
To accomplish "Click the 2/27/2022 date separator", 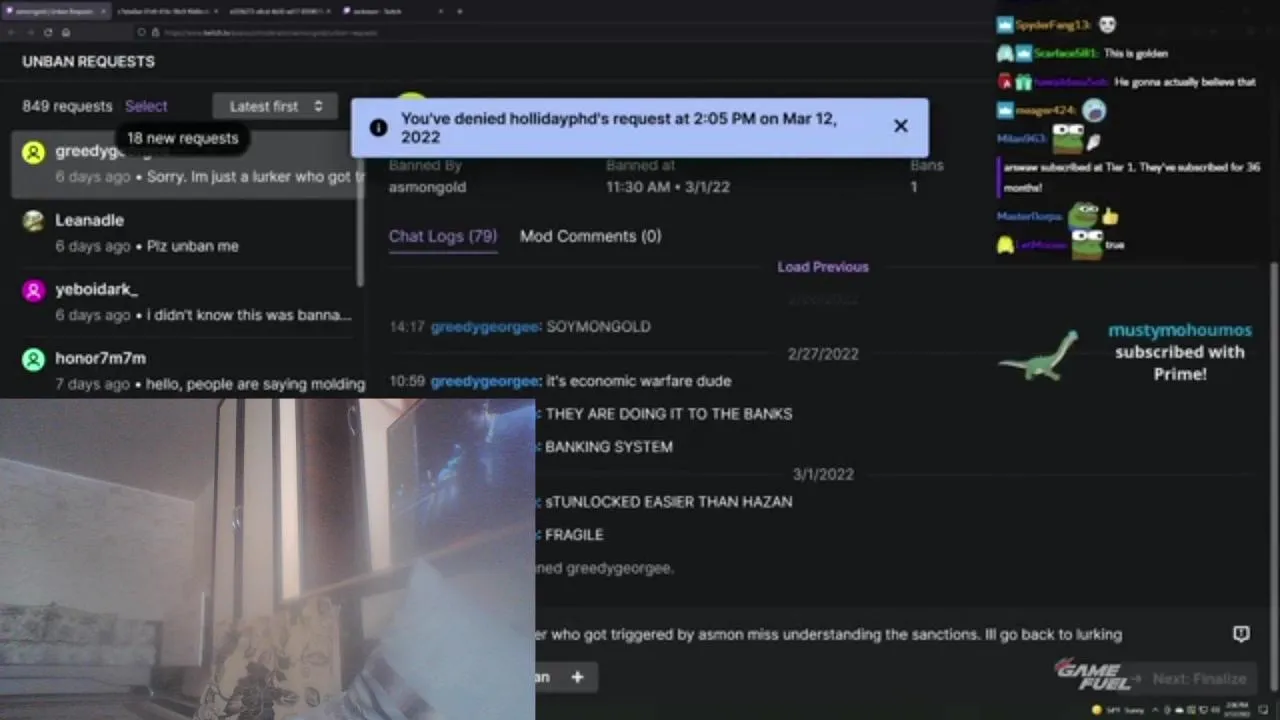I will click(x=823, y=354).
